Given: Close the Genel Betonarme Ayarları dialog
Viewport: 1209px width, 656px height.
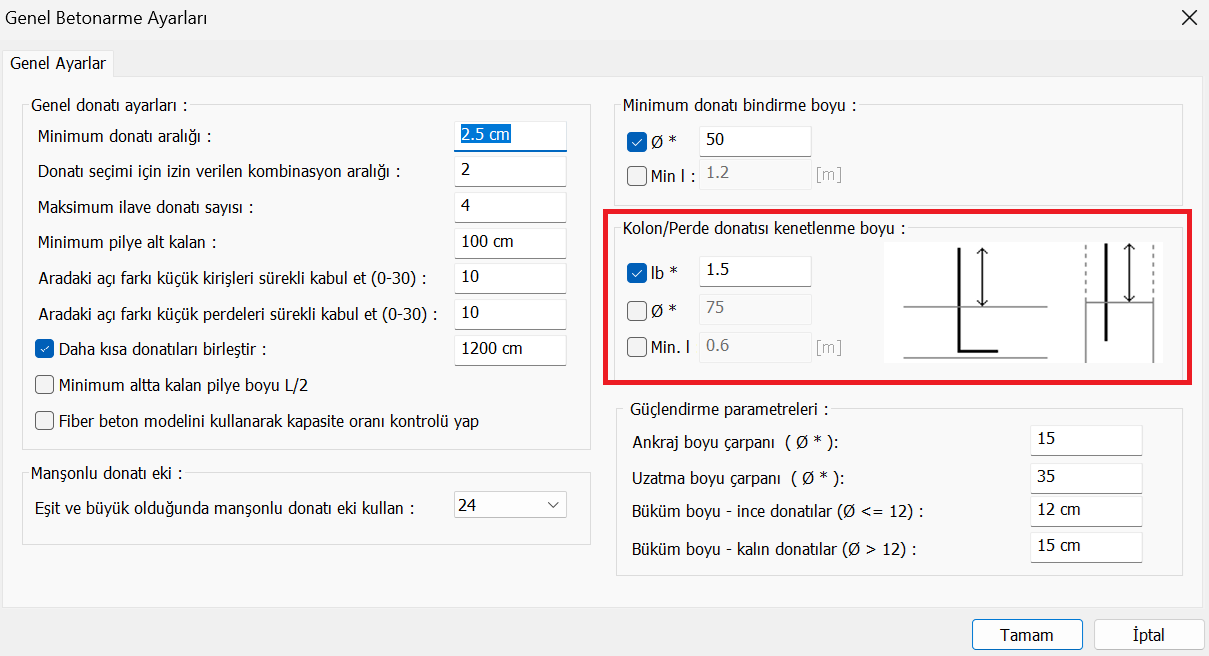Looking at the screenshot, I should click(1189, 17).
